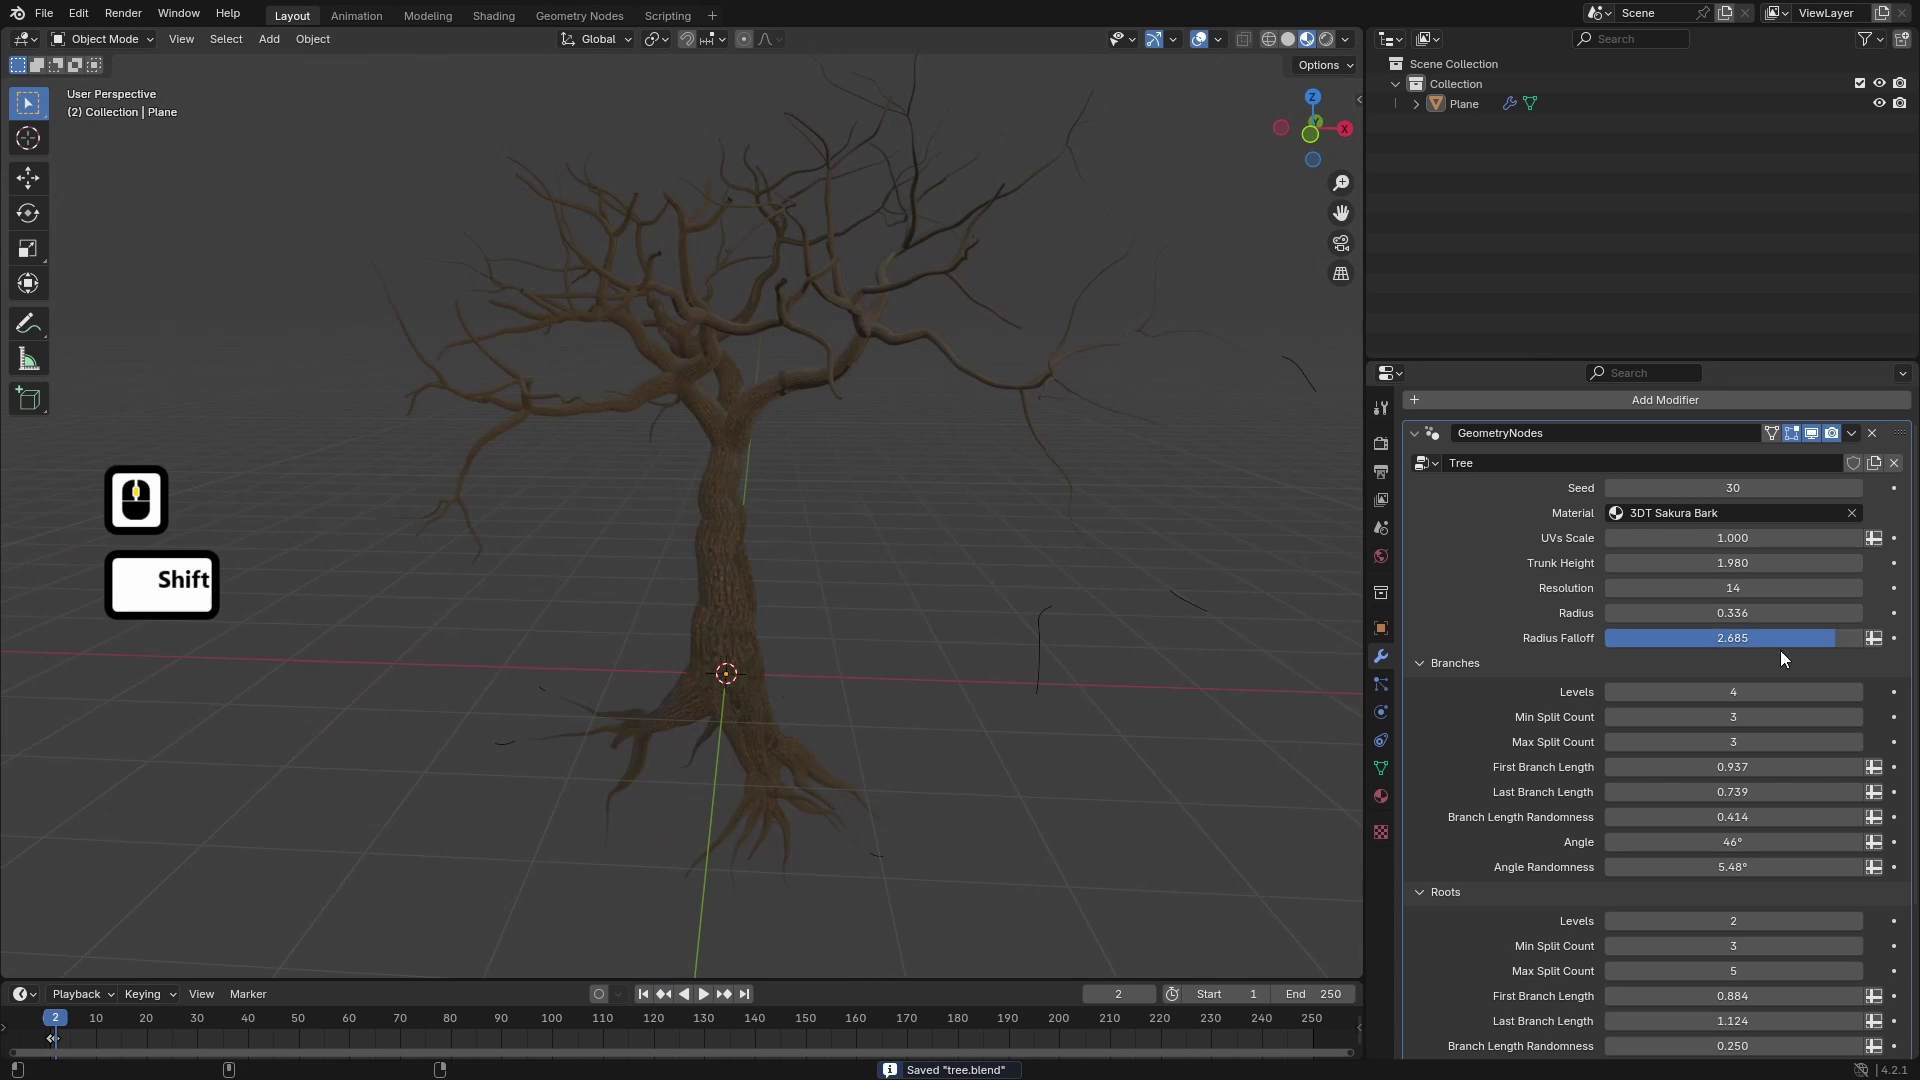1920x1080 pixels.
Task: Switch to rendered viewport shading
Action: (1325, 39)
